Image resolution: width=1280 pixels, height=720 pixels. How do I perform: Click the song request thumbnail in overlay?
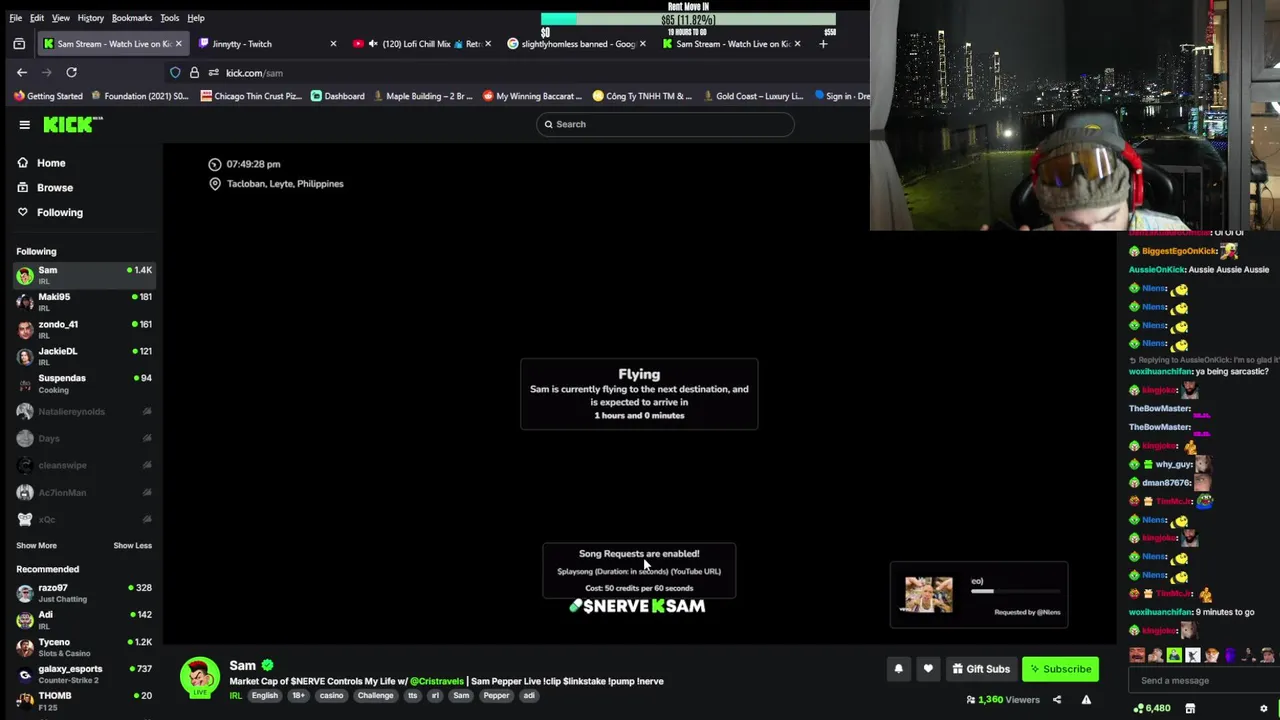coord(929,594)
